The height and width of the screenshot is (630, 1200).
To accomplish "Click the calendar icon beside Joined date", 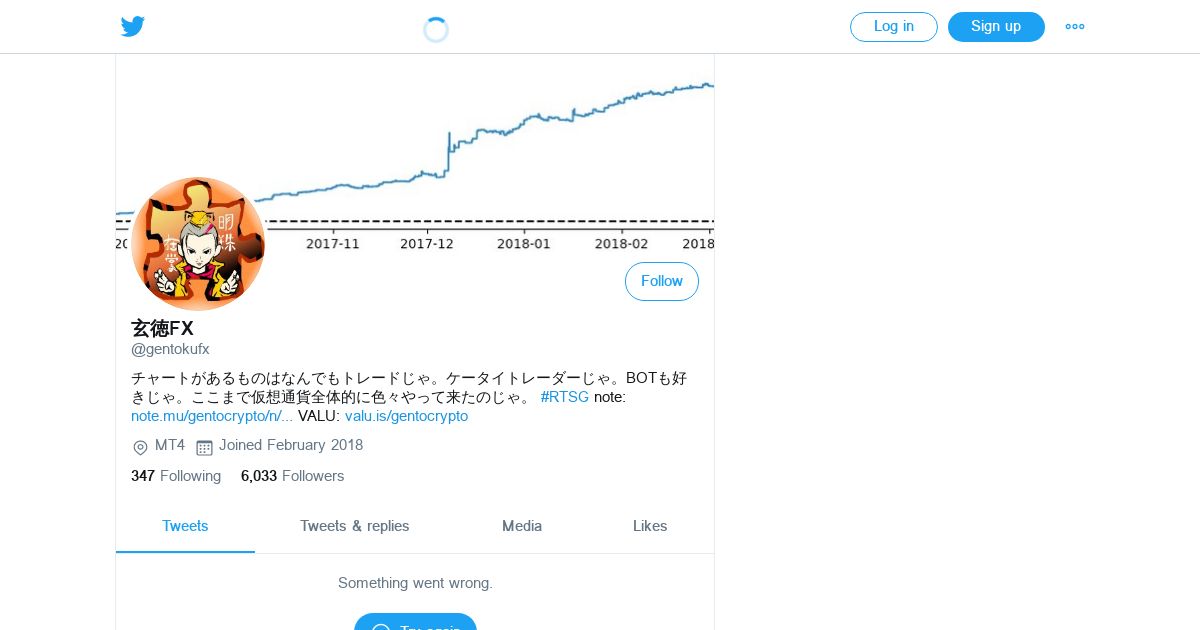I will (x=204, y=447).
